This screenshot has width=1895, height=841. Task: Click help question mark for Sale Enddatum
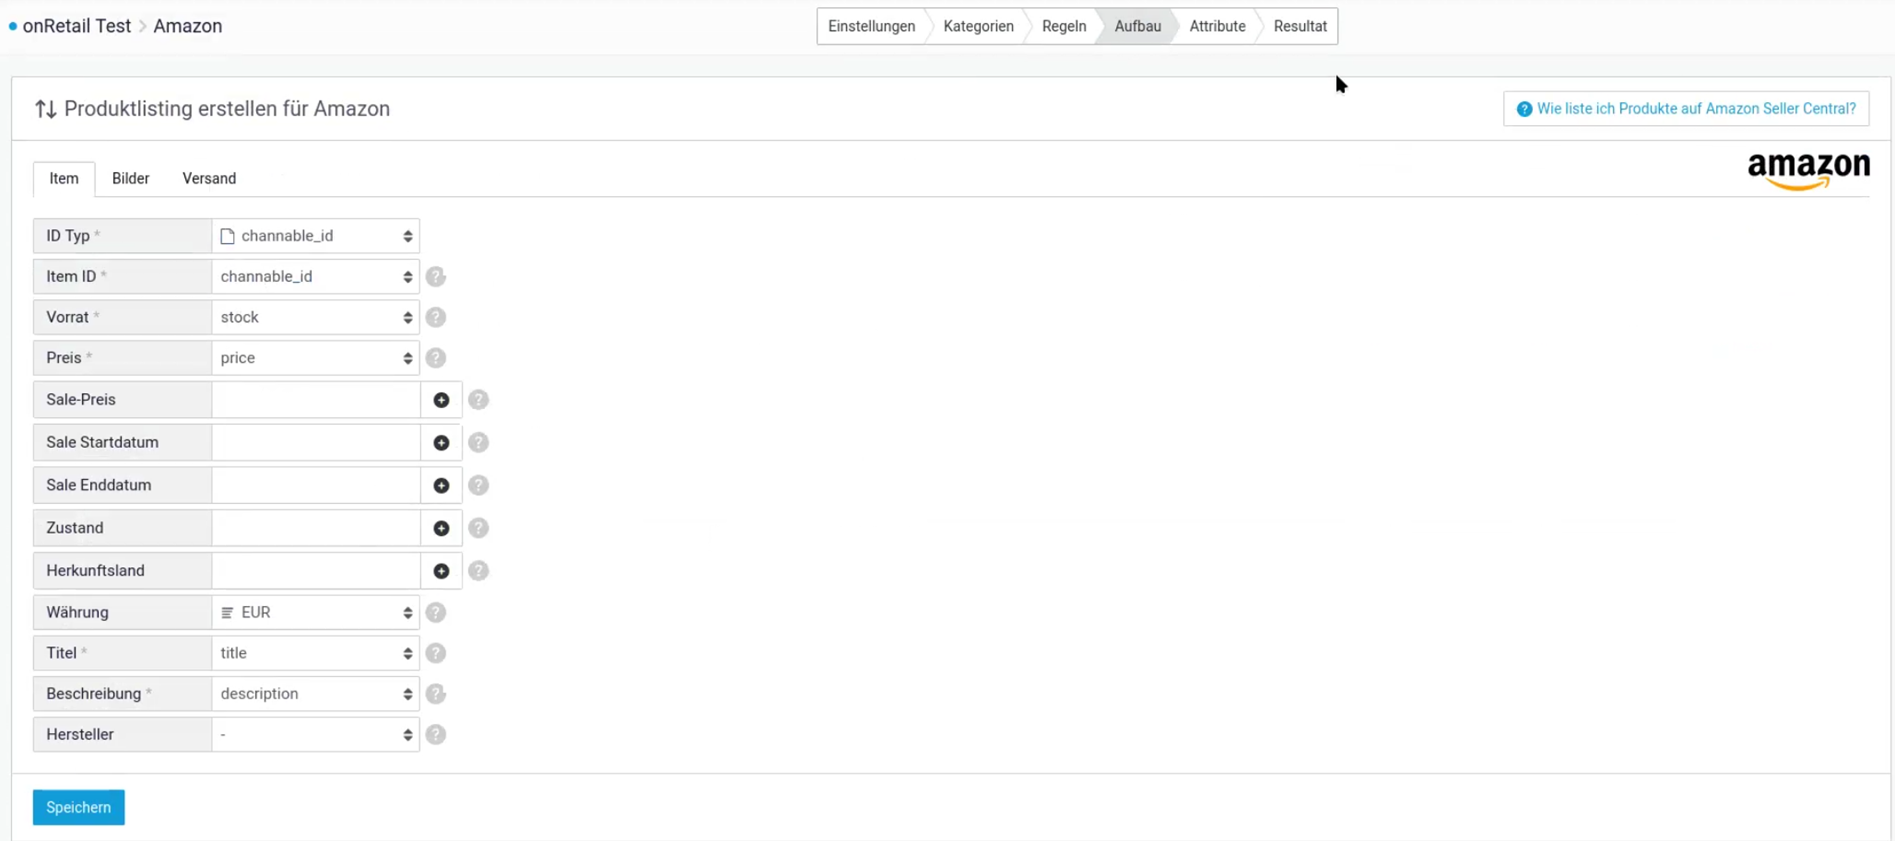479,485
